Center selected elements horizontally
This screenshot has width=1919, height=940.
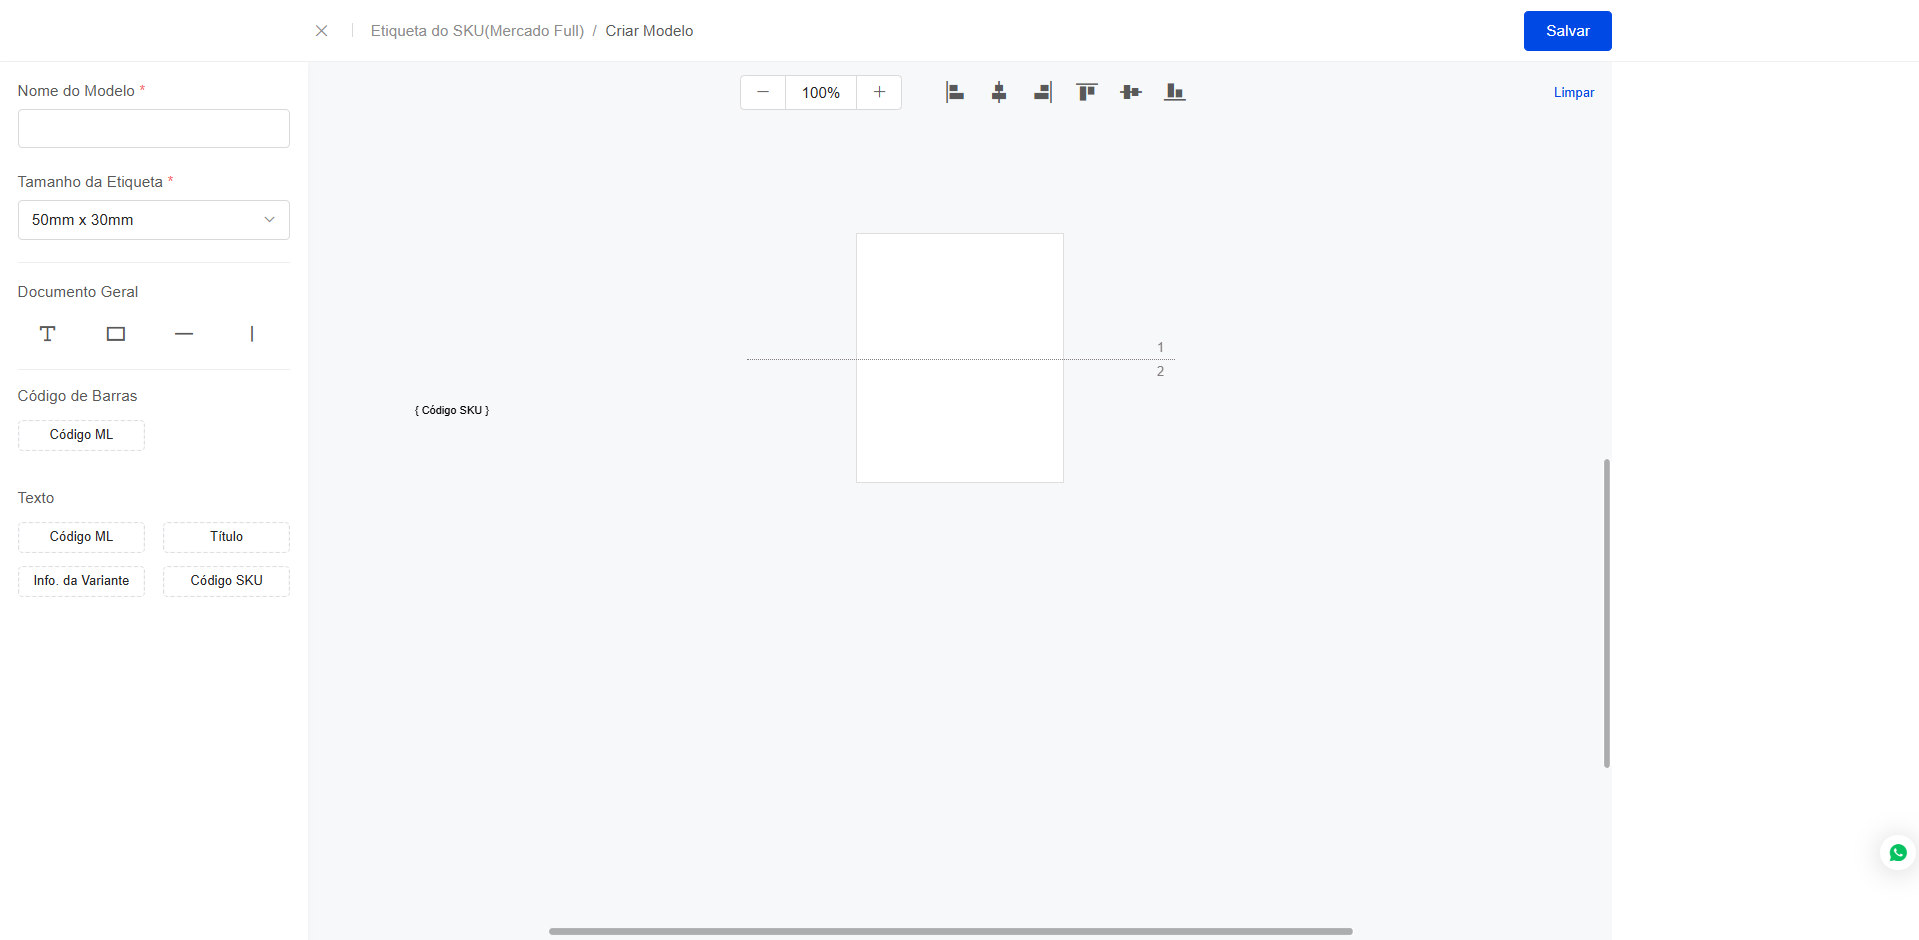click(999, 92)
